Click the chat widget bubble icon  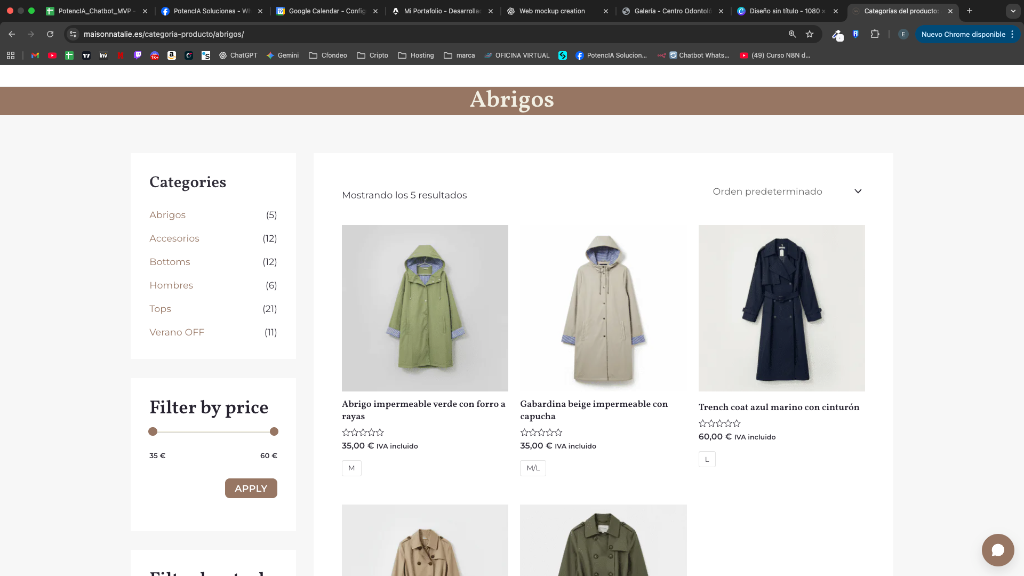pyautogui.click(x=997, y=549)
